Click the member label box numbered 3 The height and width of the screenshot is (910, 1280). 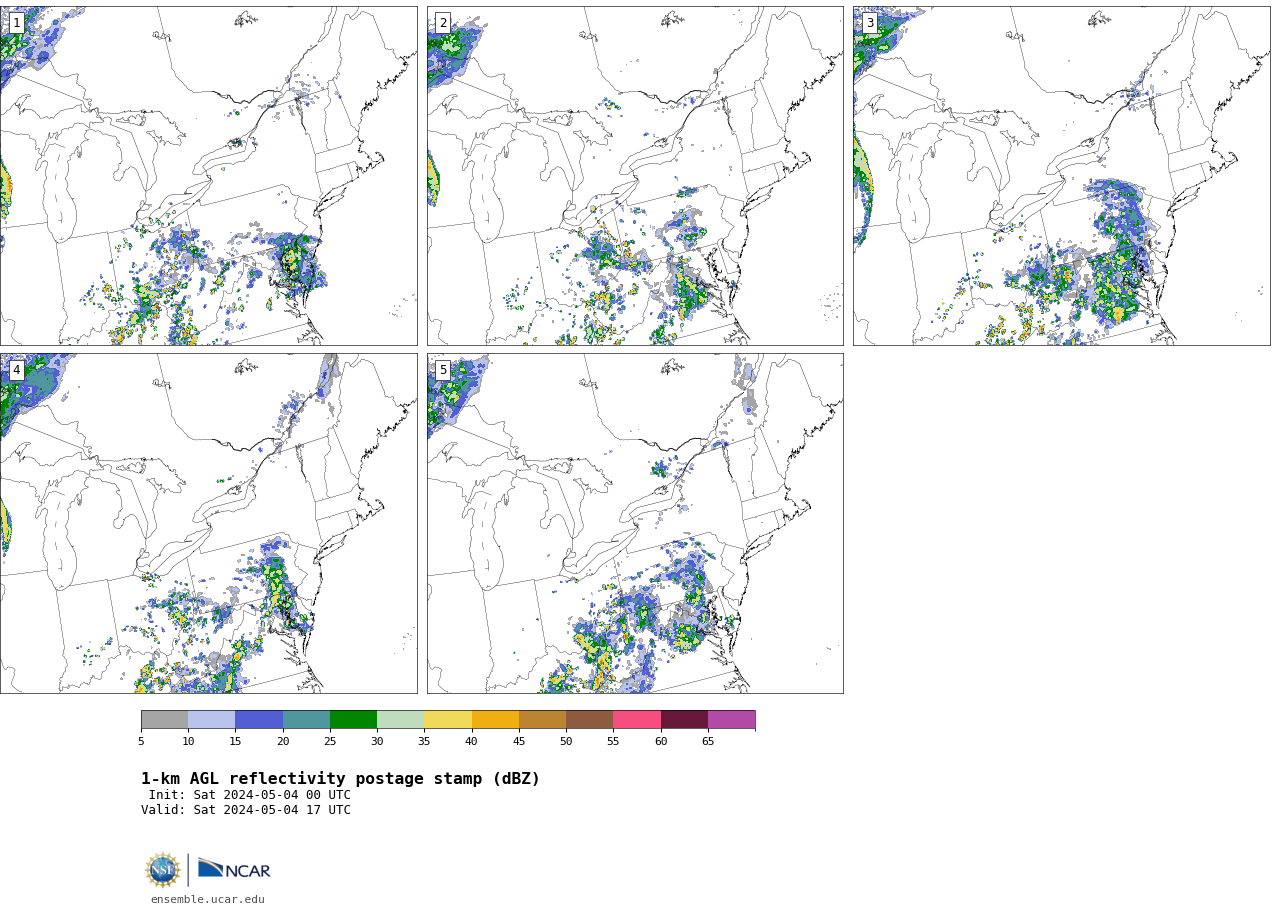(869, 23)
